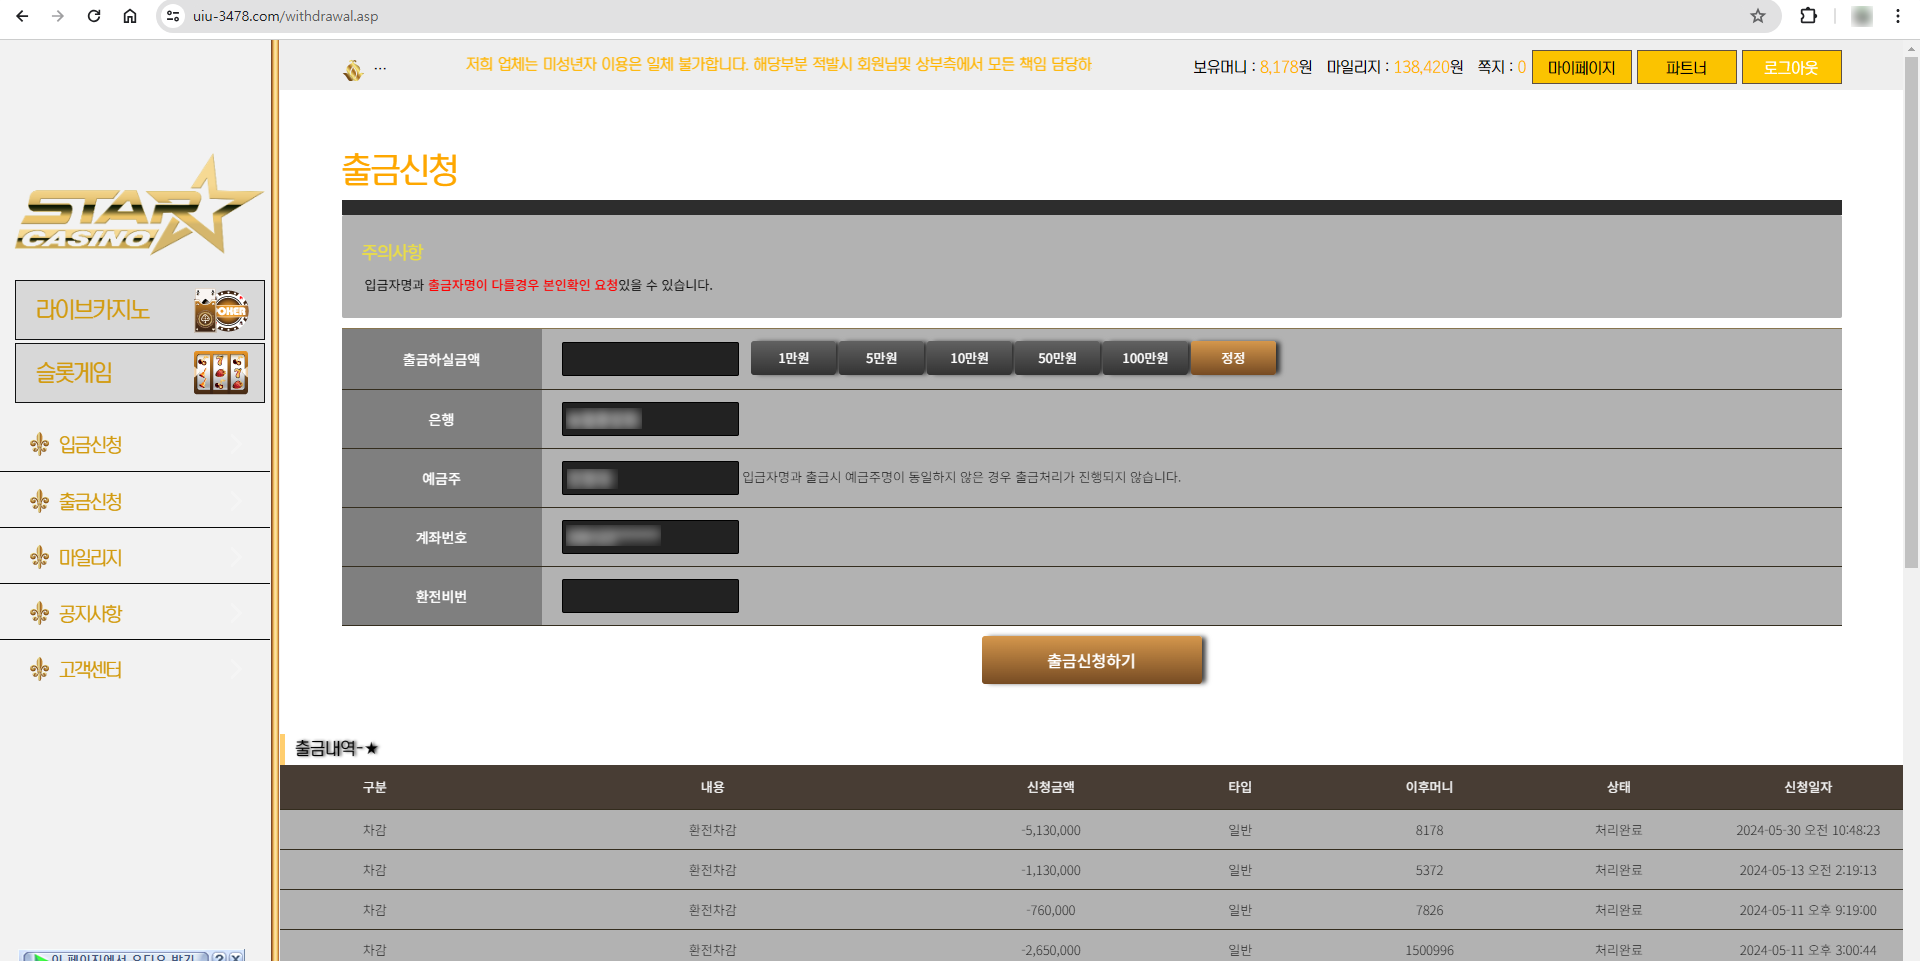
Task: Click the small gold icon left of the notice
Action: (x=353, y=70)
